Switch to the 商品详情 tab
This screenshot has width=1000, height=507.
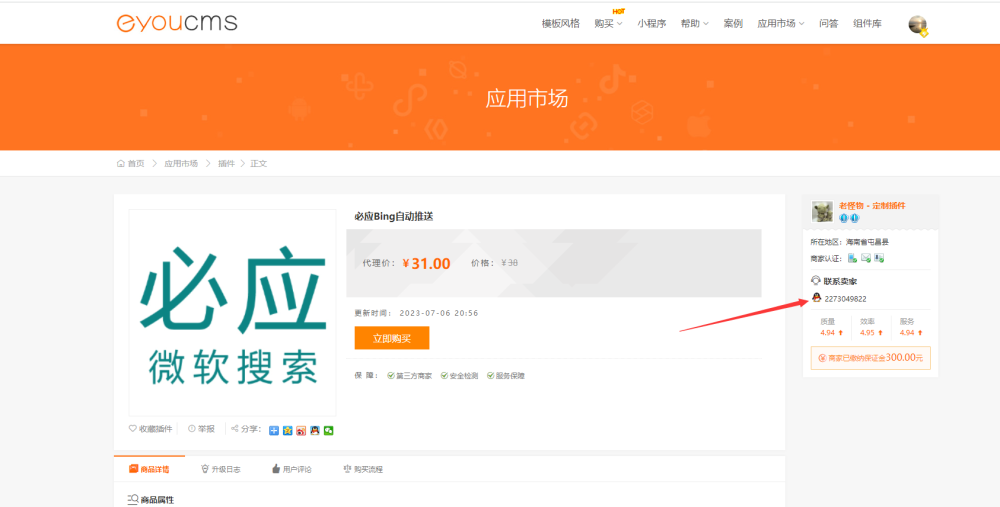click(149, 469)
